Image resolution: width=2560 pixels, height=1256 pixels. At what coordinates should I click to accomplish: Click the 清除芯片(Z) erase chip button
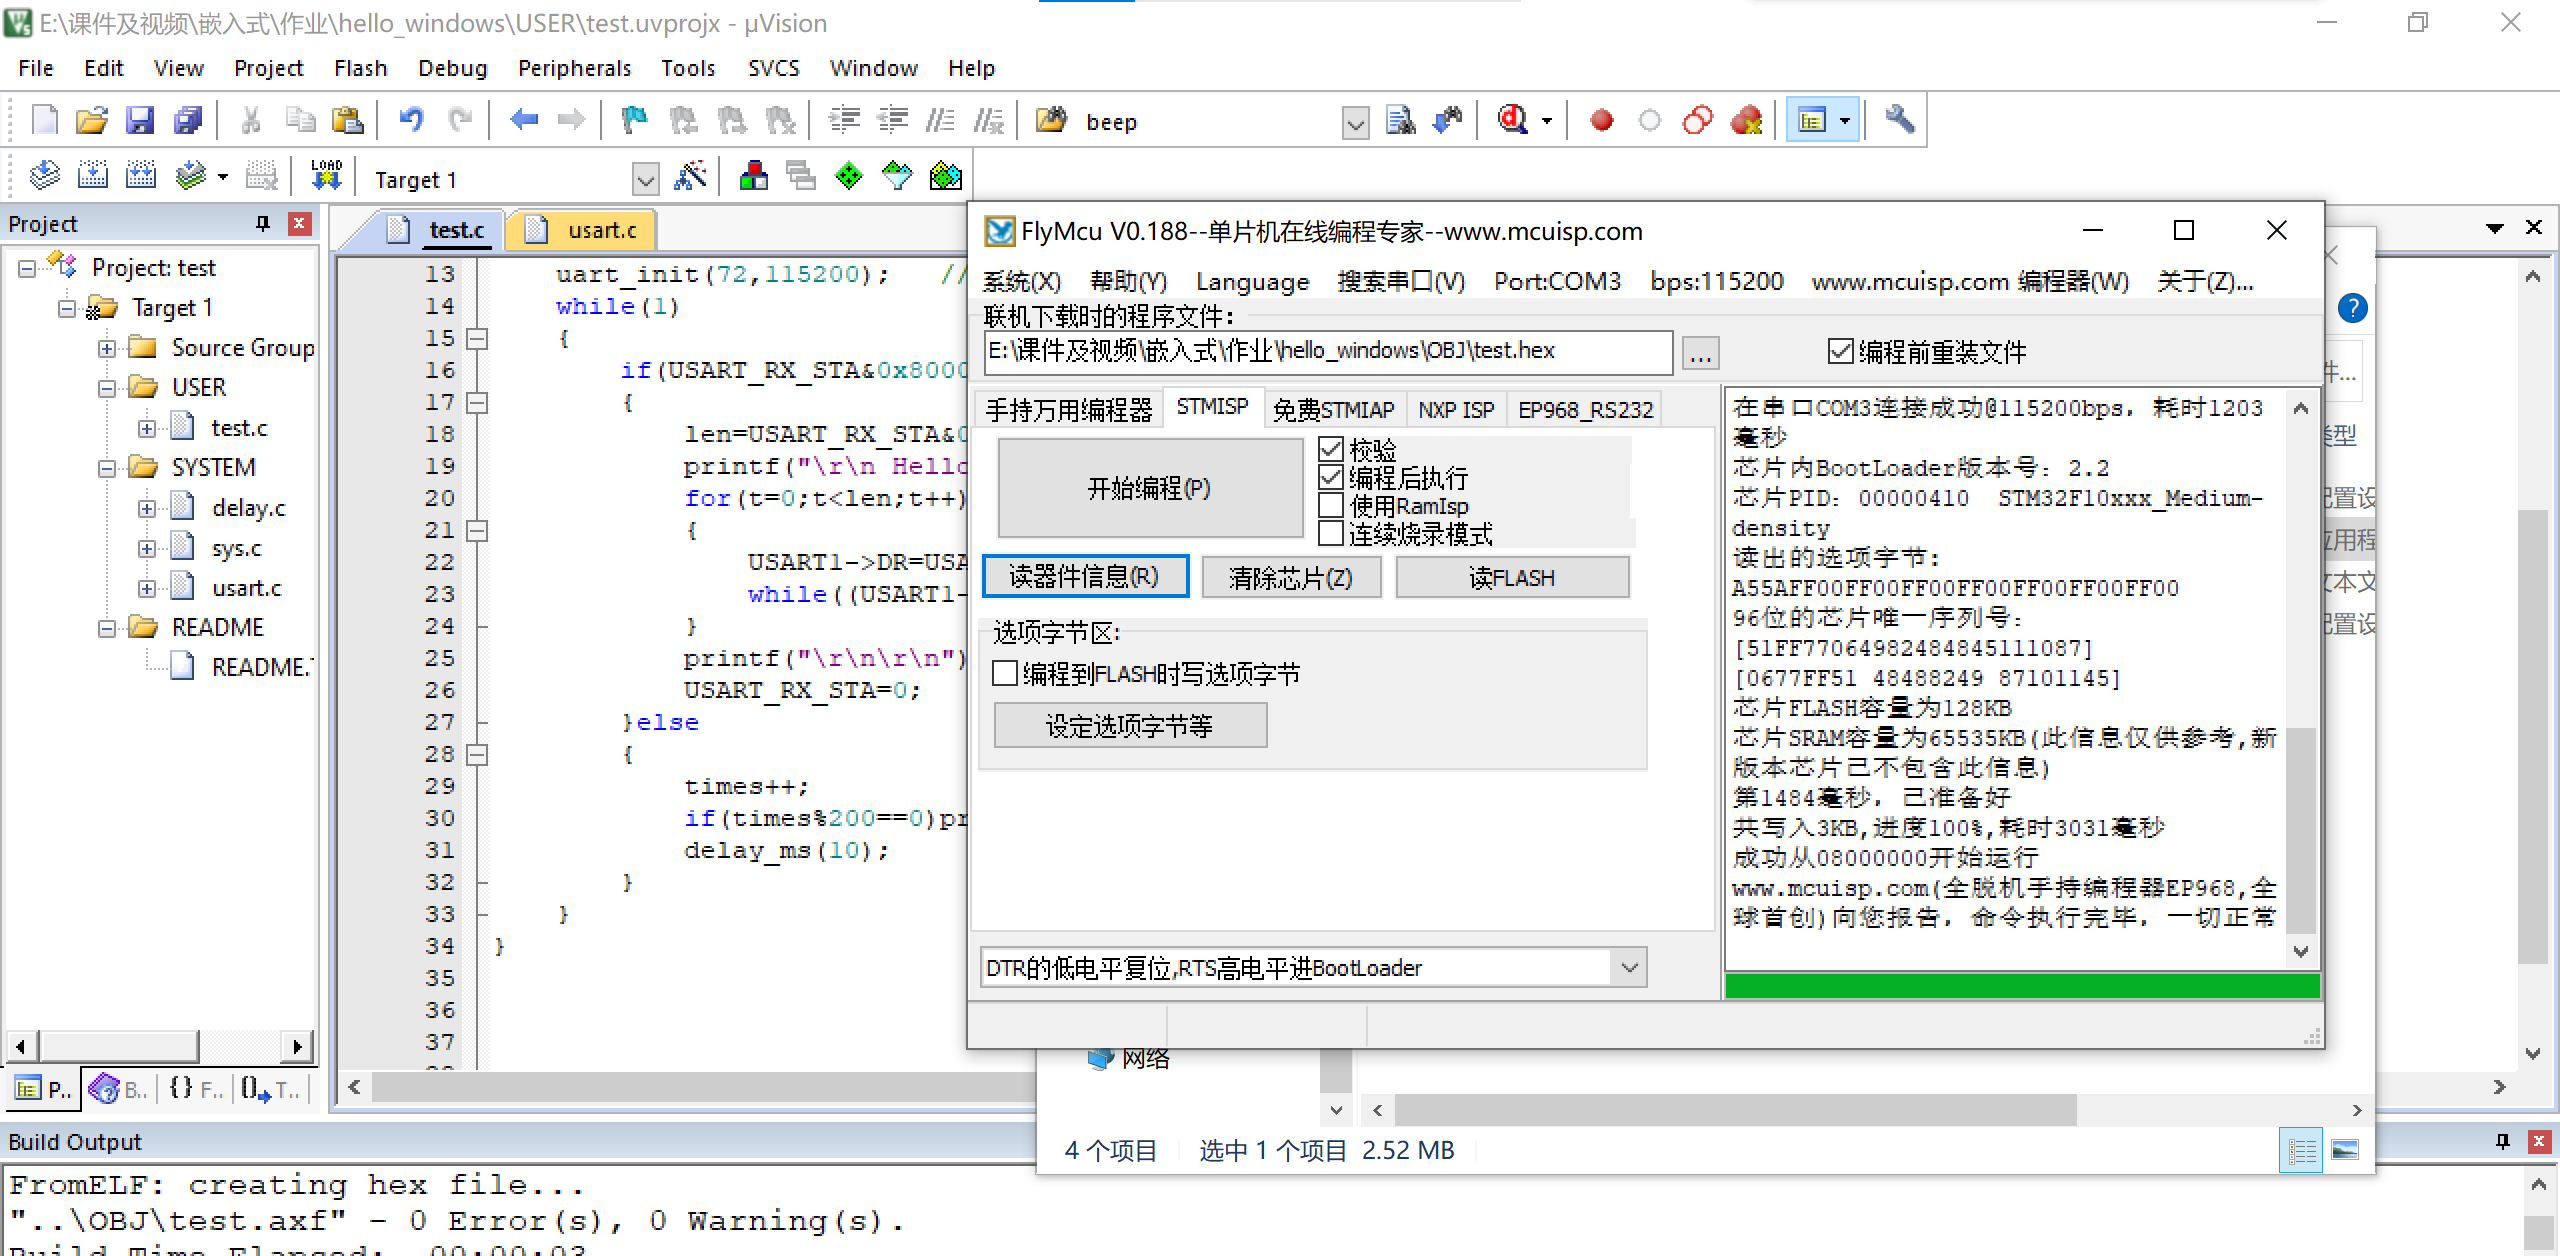pyautogui.click(x=1291, y=577)
